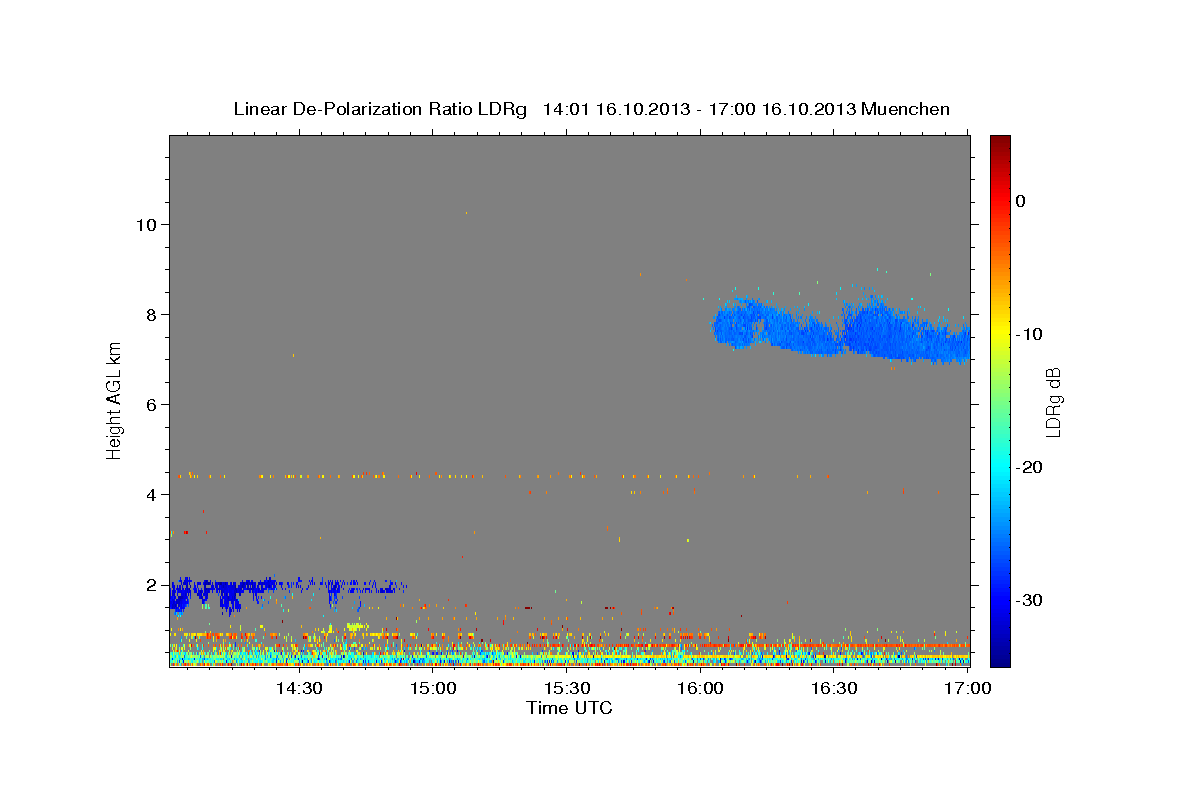Click the height tick label 8
Viewport: 1200px width, 800px height.
152,315
